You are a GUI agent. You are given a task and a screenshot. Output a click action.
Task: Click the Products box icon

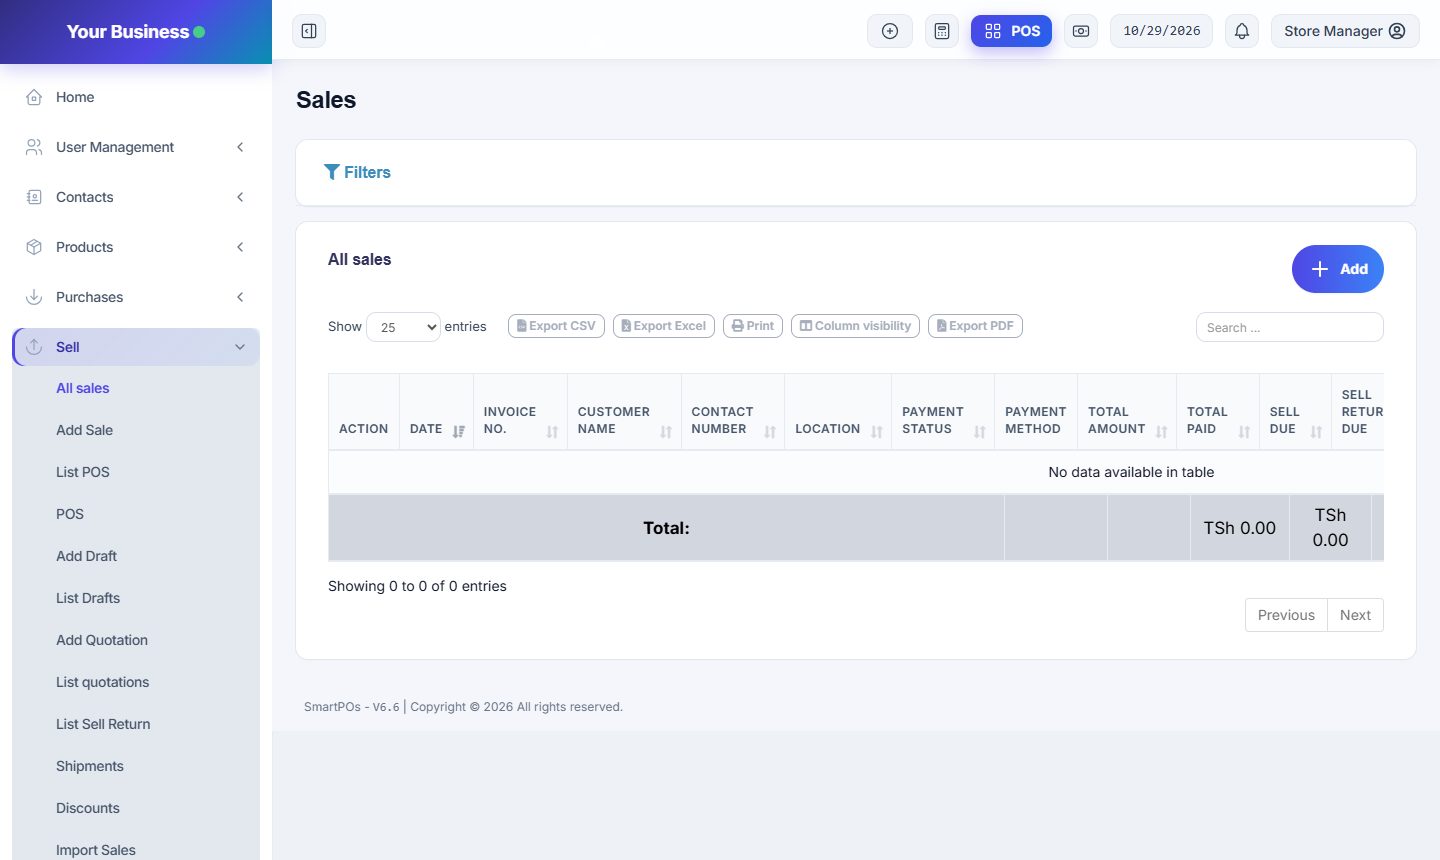pos(34,247)
